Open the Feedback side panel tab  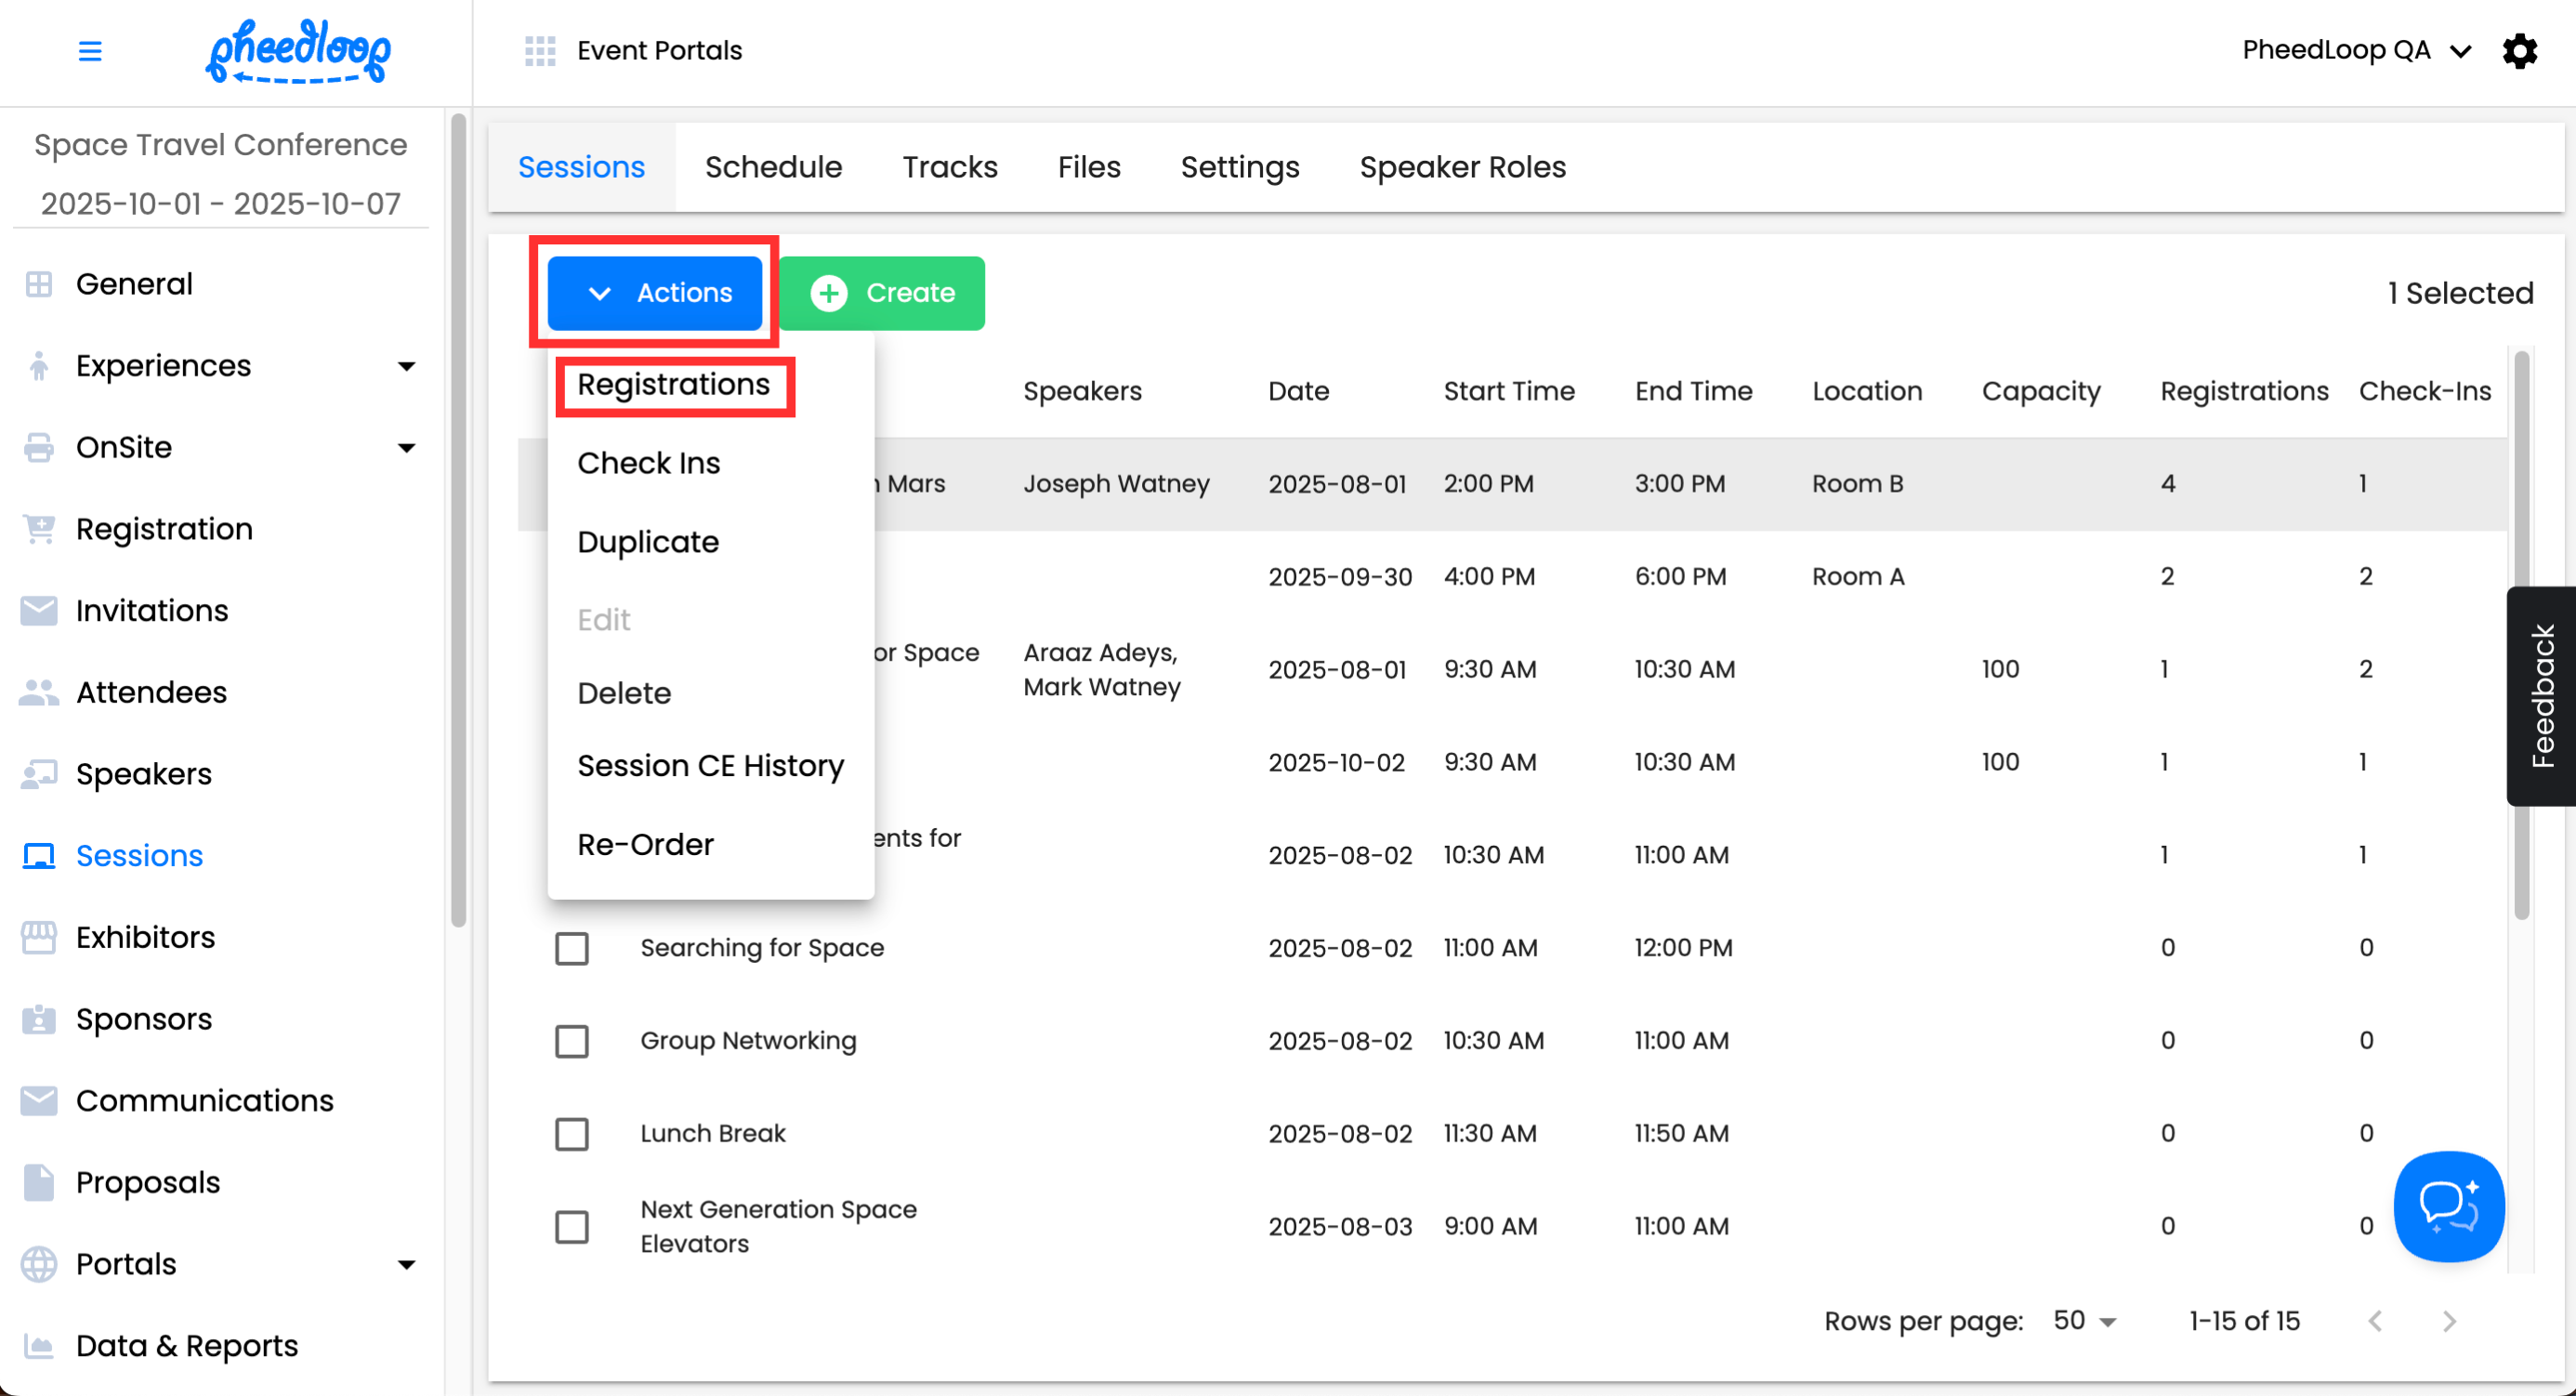tap(2542, 696)
